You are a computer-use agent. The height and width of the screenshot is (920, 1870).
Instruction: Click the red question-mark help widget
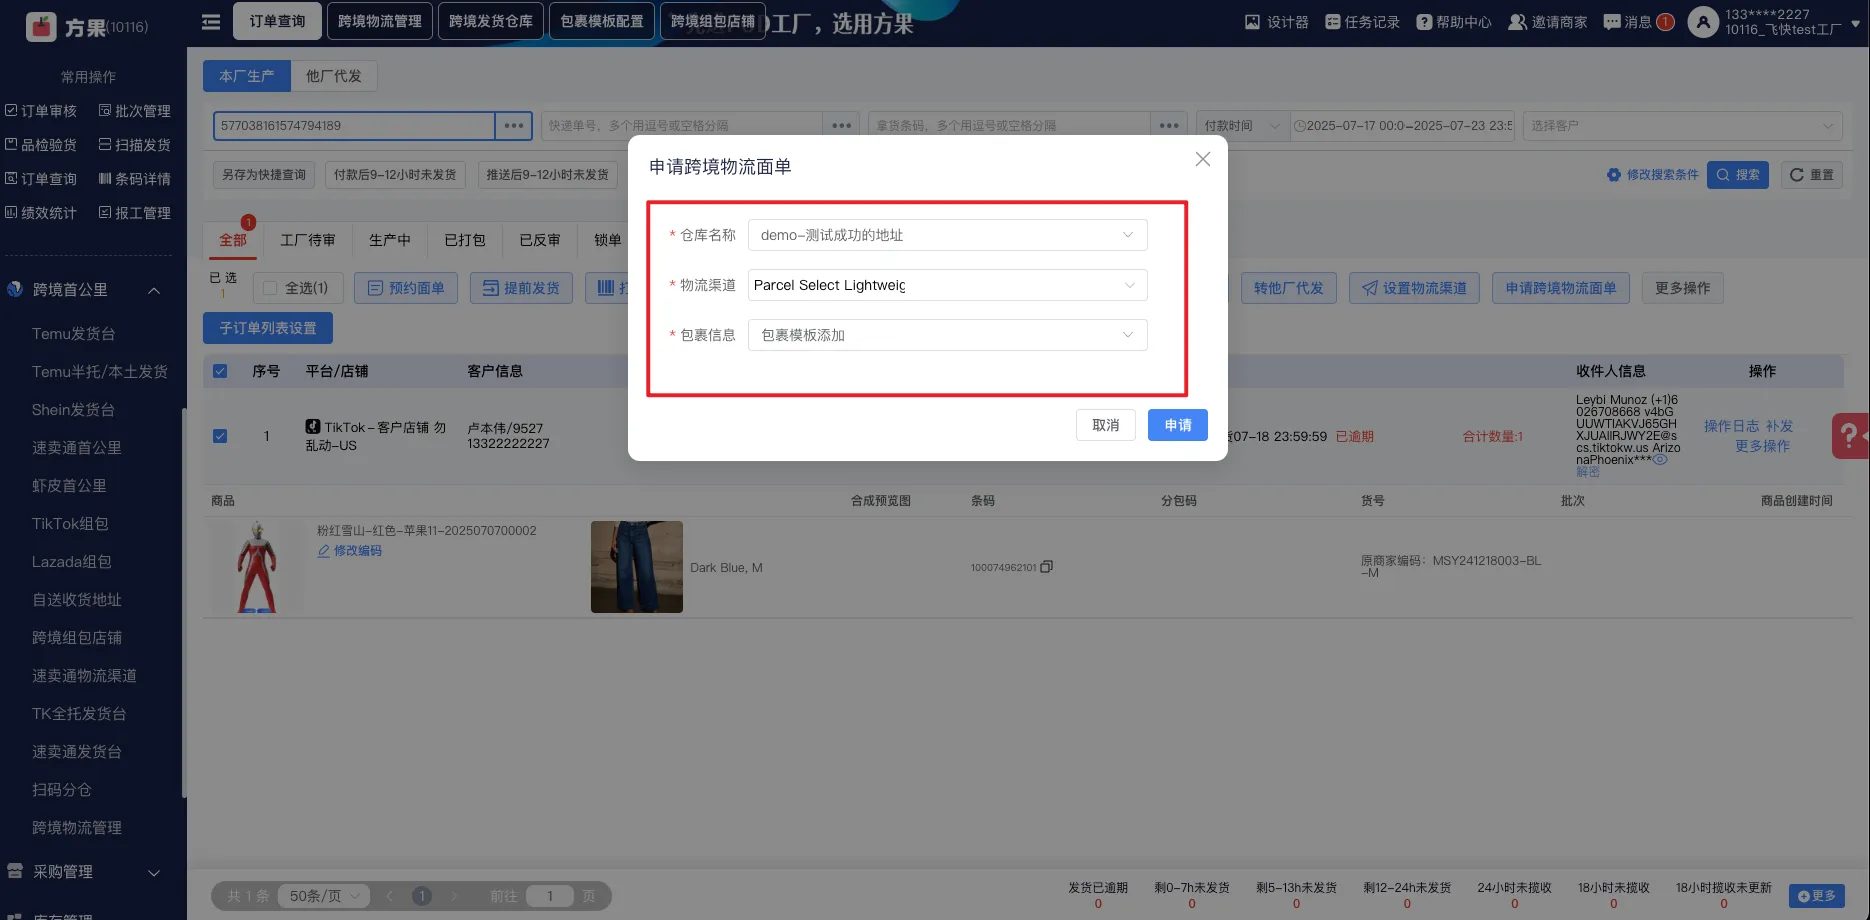pos(1850,436)
